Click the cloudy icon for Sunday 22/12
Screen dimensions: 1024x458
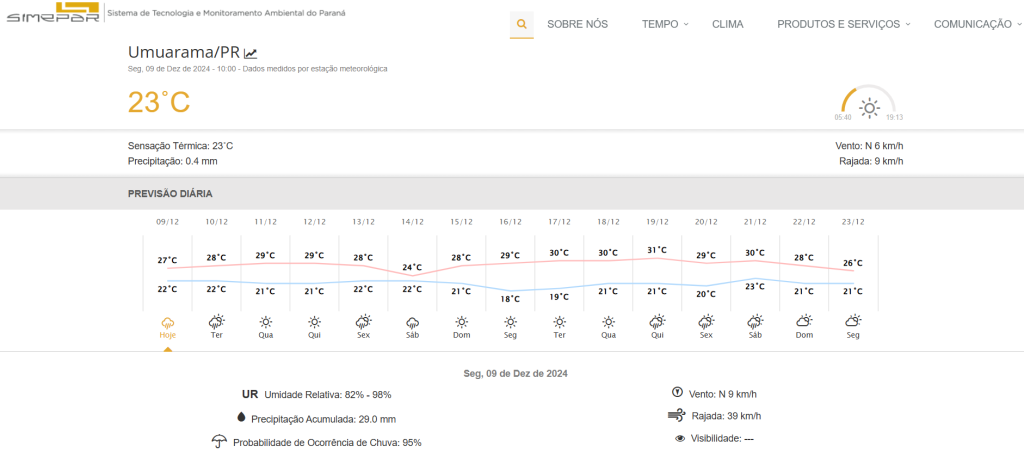(804, 323)
